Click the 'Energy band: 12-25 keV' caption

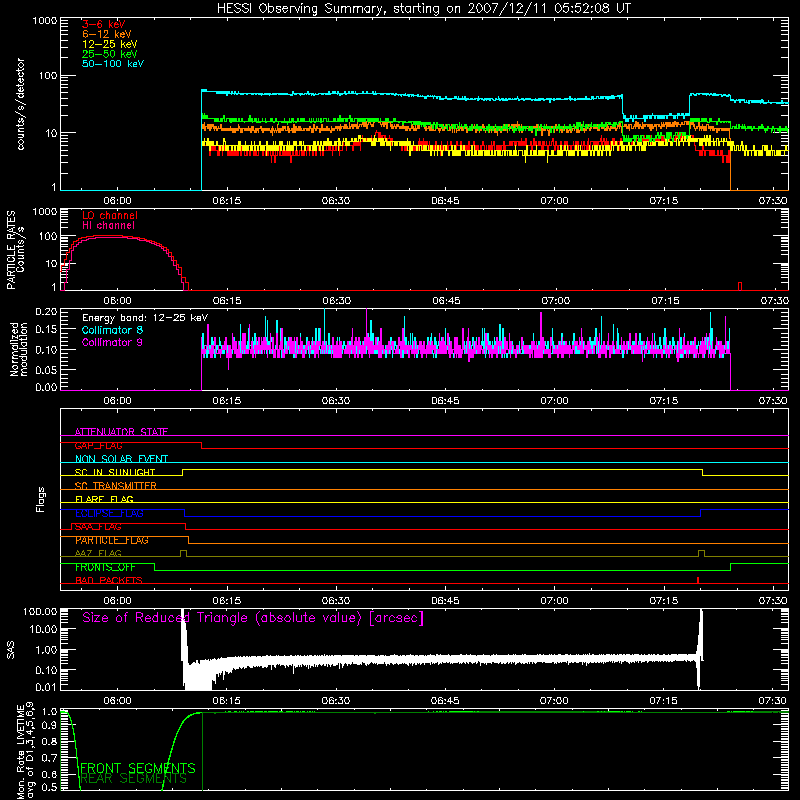tap(145, 318)
